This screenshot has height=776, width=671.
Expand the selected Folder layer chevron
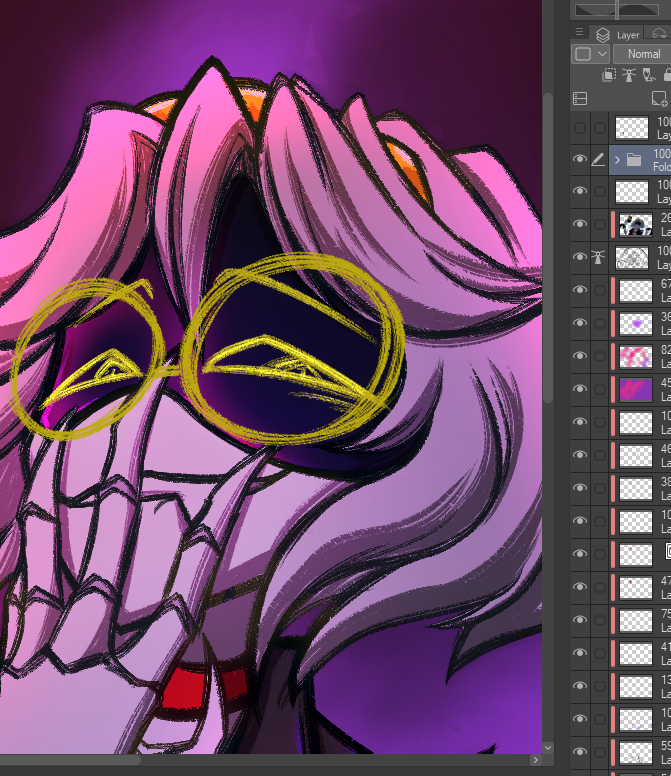(617, 159)
